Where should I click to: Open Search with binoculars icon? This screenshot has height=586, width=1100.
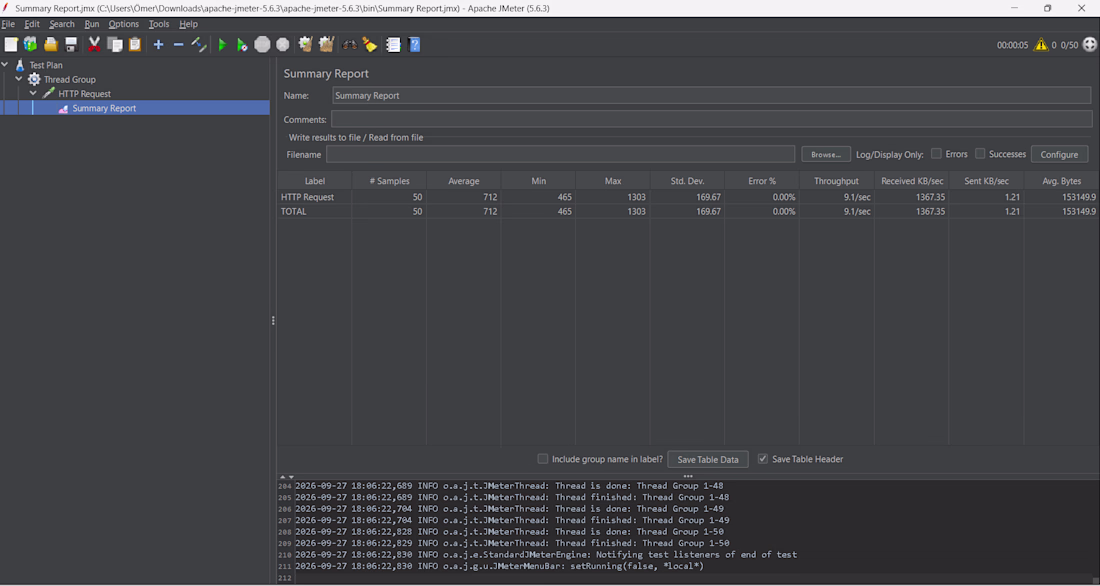point(349,45)
